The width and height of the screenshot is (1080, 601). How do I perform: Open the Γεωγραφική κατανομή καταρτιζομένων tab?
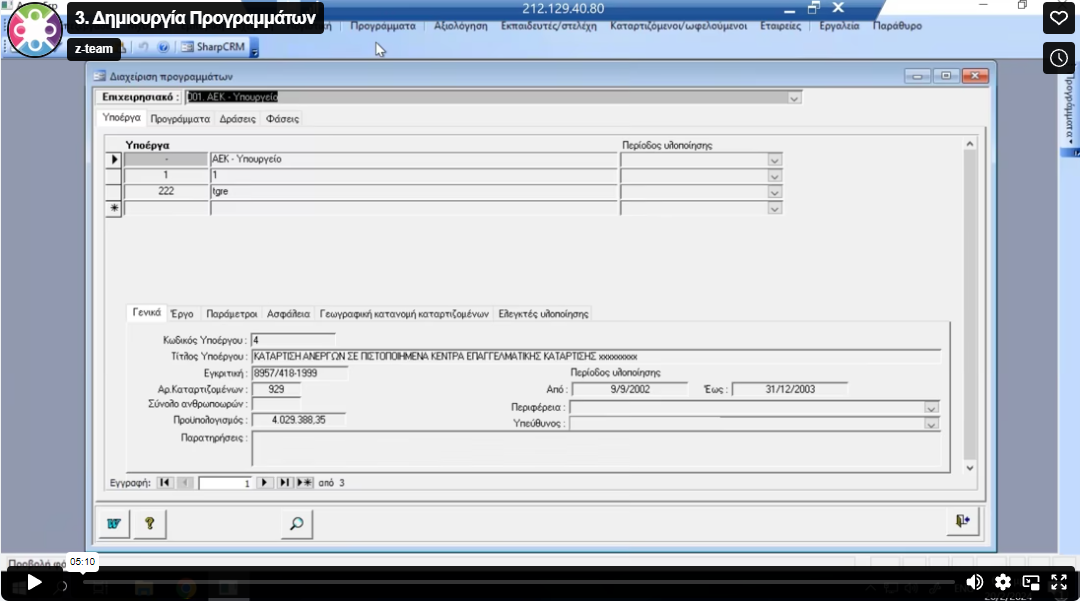coord(405,314)
